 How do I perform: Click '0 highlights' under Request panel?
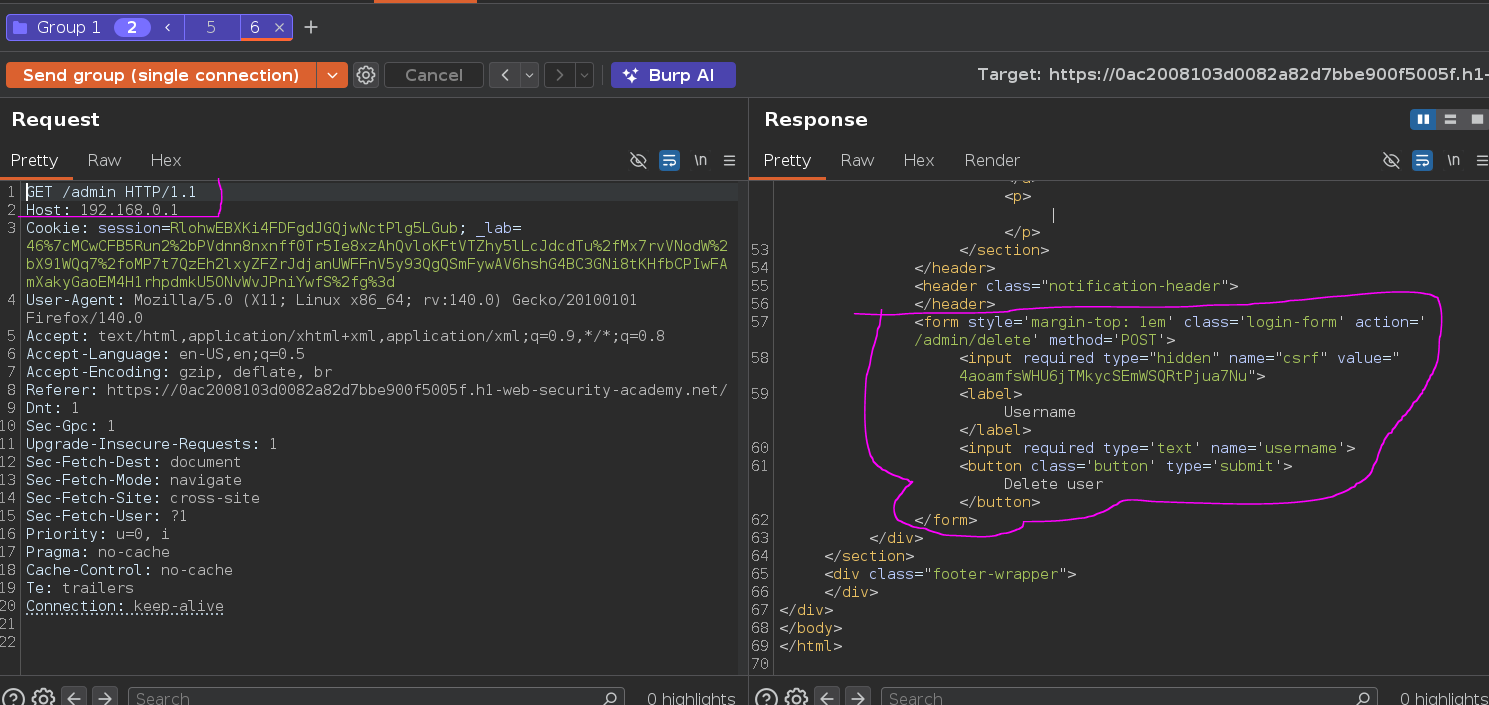691,698
